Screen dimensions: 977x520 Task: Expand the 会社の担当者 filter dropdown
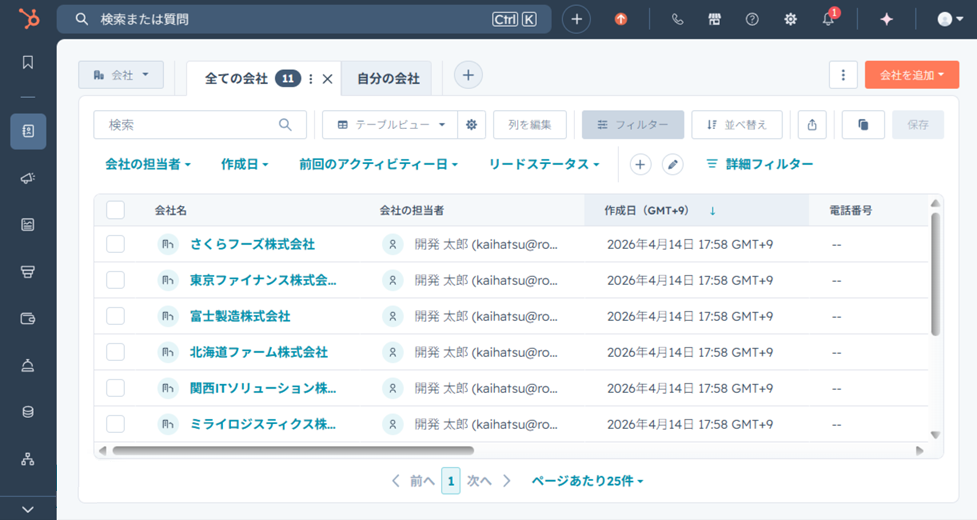(x=148, y=164)
